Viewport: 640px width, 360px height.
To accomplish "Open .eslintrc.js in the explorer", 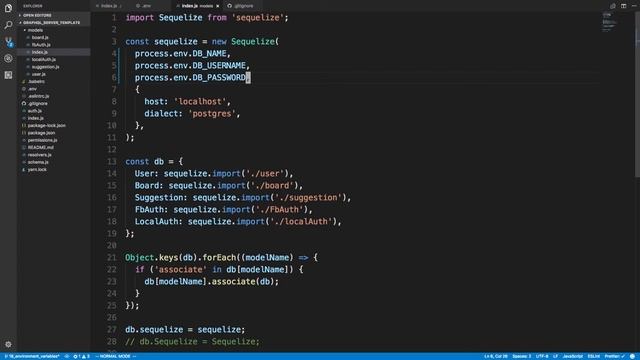I will point(38,96).
